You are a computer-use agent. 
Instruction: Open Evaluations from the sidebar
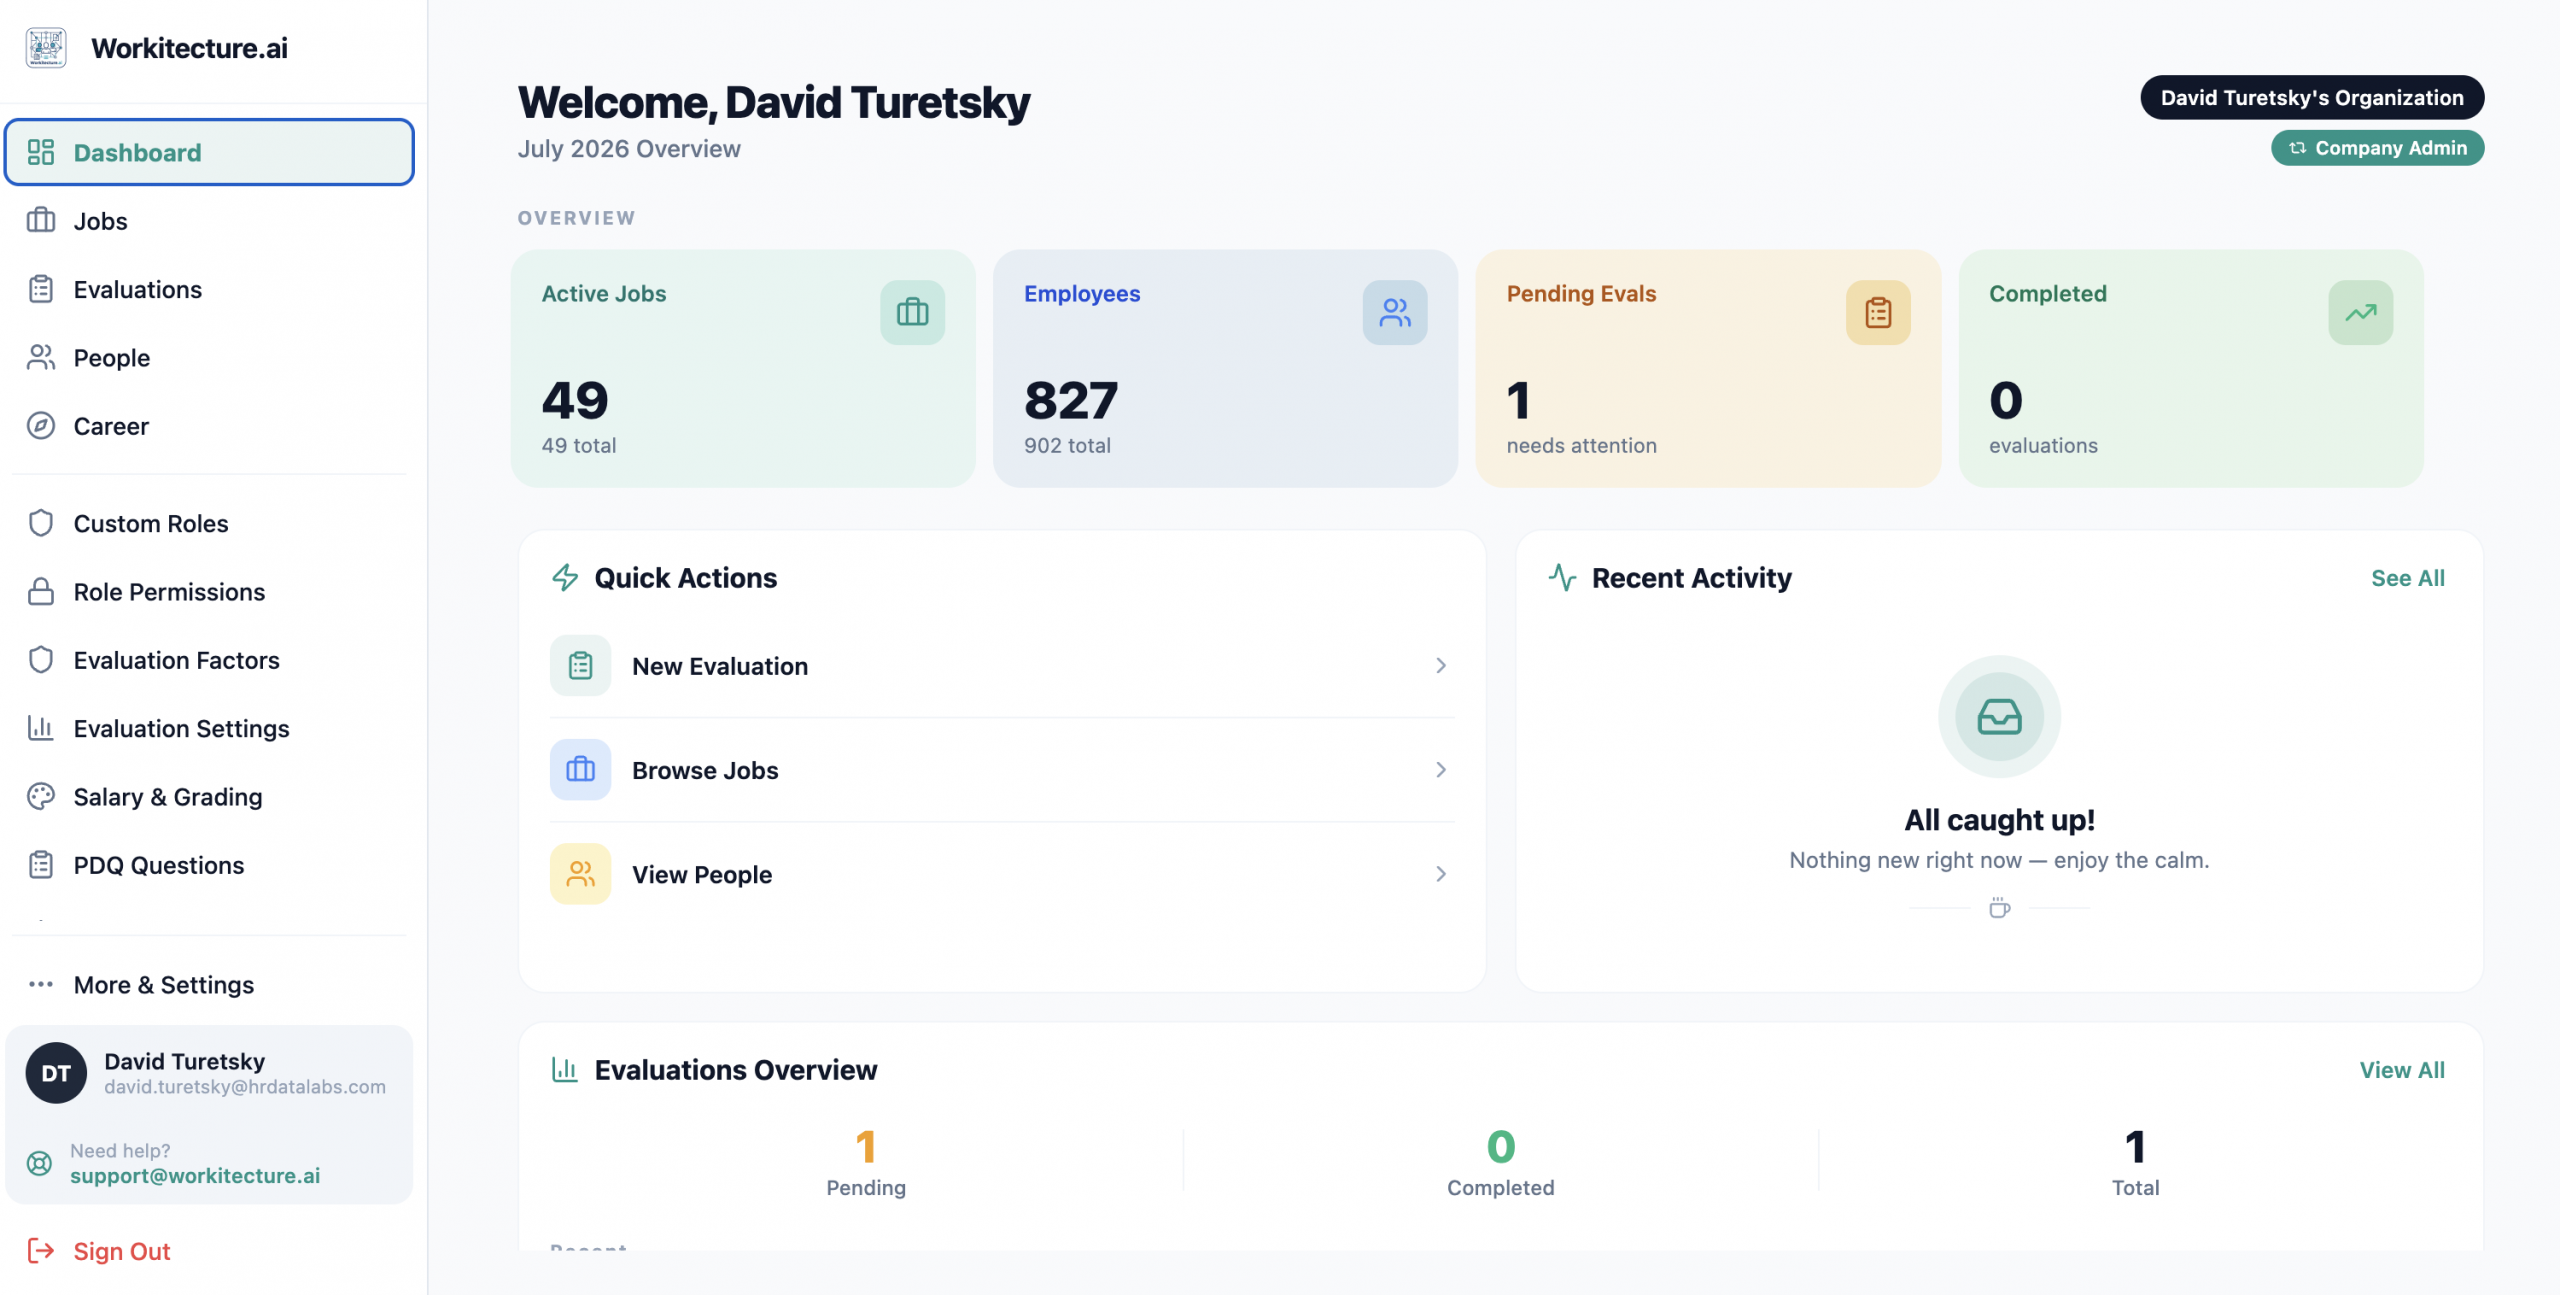point(209,289)
